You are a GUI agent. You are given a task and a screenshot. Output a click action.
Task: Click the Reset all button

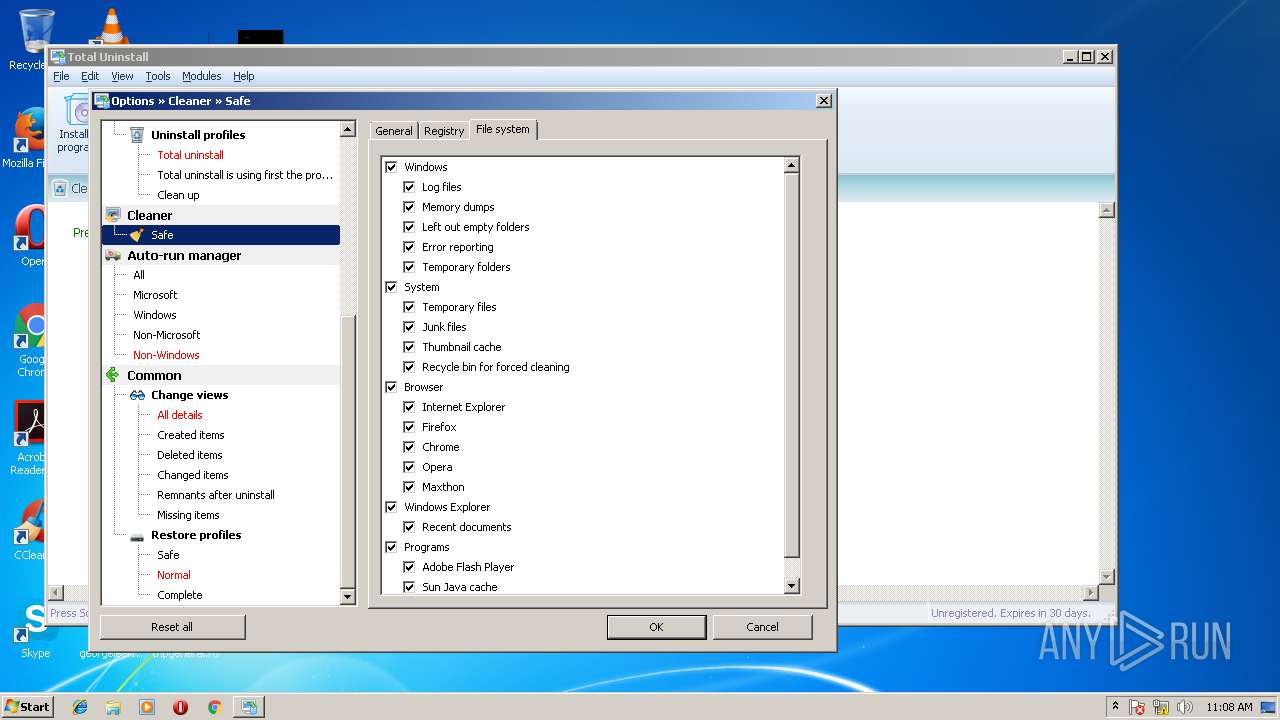(x=172, y=627)
